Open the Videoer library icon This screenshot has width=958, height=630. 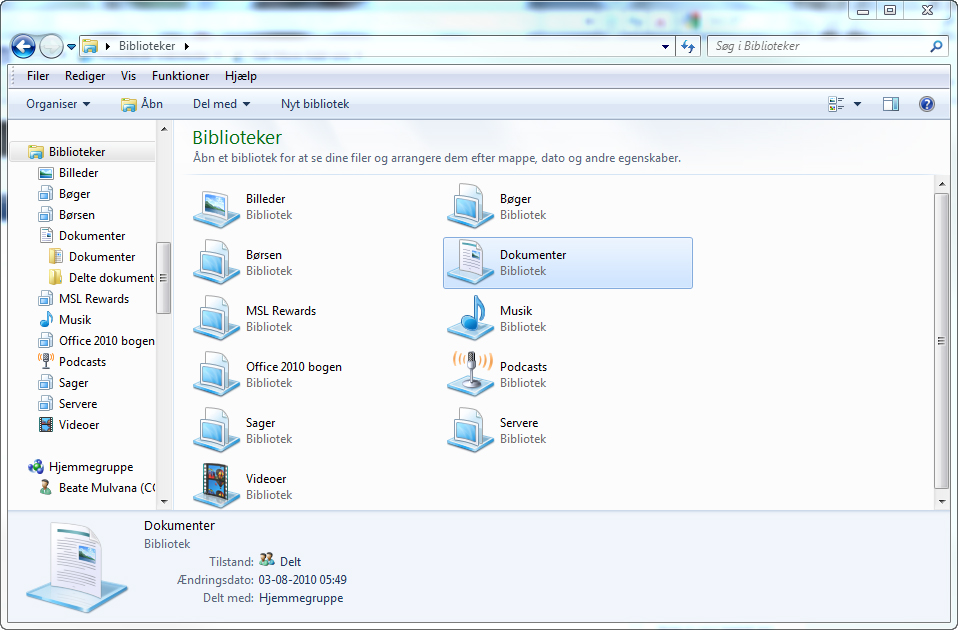pos(214,487)
